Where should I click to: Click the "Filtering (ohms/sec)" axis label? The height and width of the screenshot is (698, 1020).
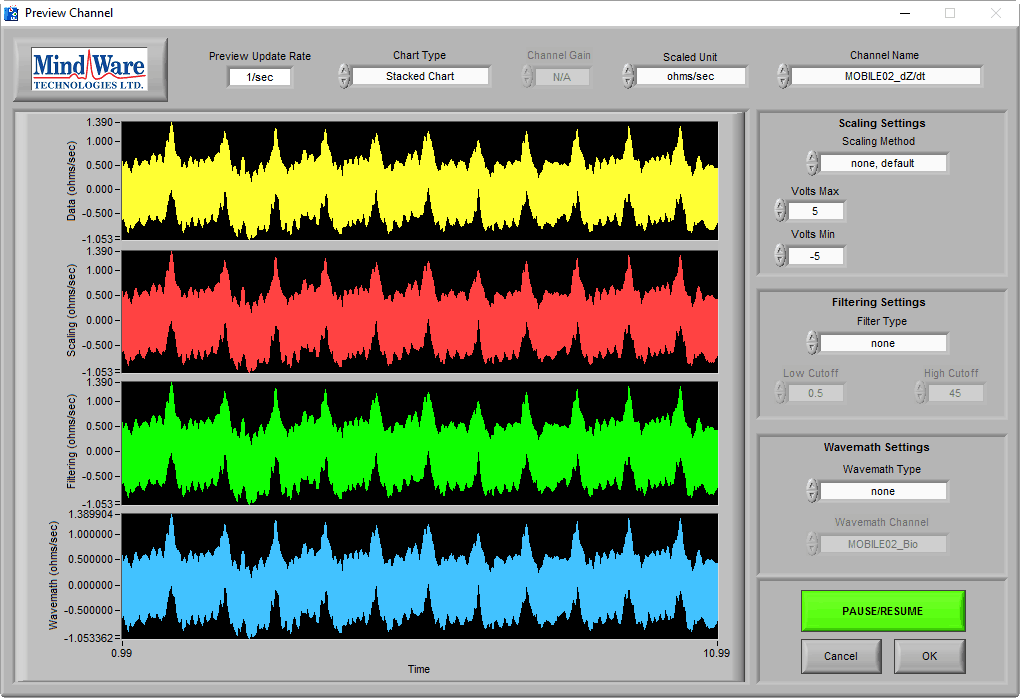tap(72, 442)
